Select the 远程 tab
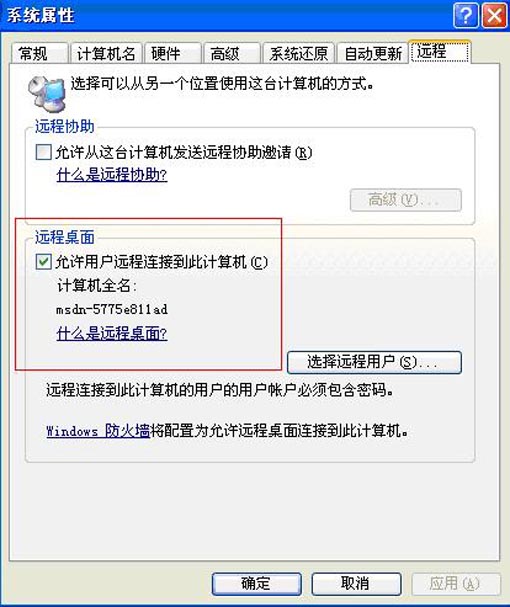 click(440, 51)
